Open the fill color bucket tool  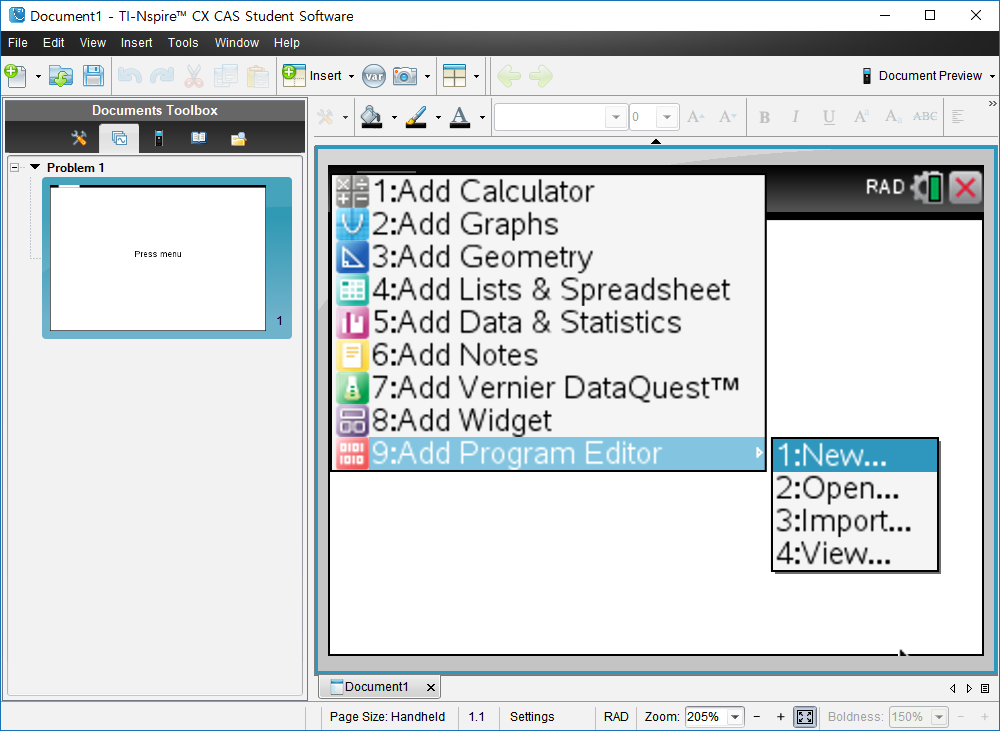point(372,117)
